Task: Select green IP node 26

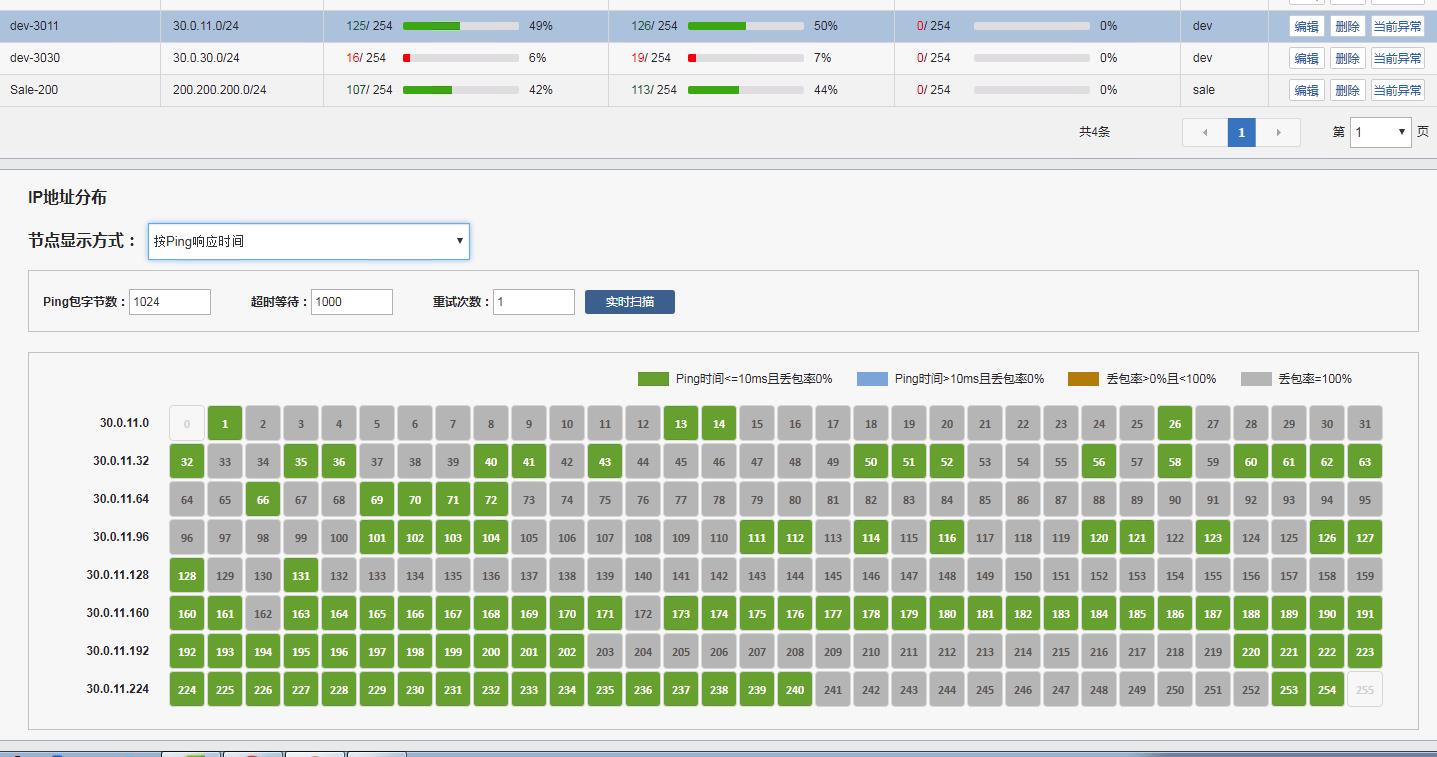Action: point(1175,423)
